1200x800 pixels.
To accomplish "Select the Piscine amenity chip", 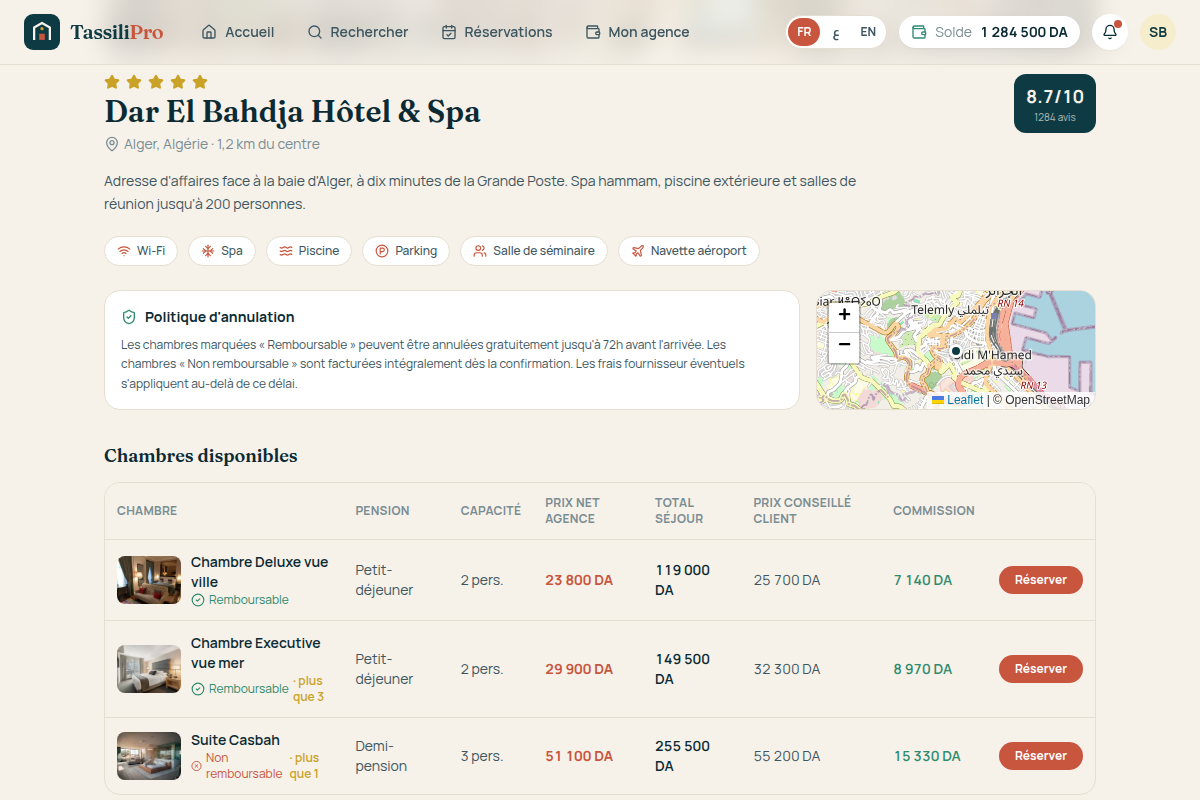I will [x=309, y=251].
